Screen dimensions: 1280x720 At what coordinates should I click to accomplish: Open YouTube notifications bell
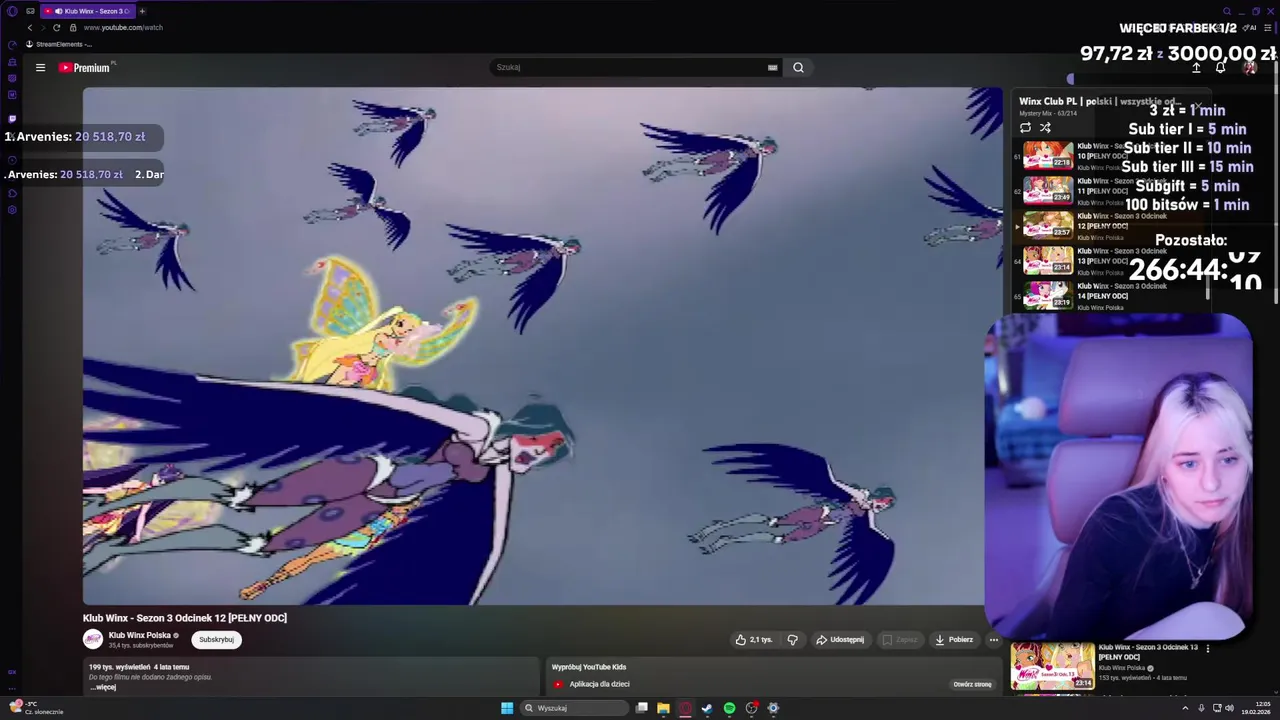tap(1221, 67)
